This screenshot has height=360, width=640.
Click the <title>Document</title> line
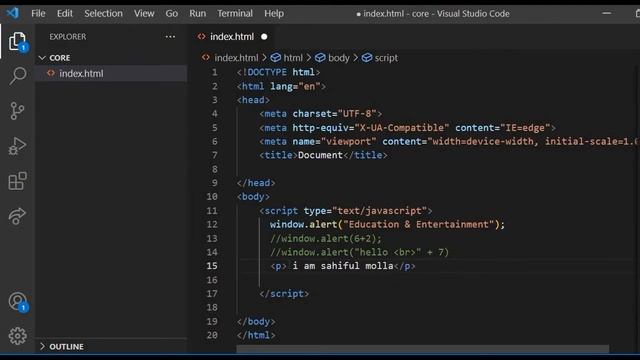[323, 155]
